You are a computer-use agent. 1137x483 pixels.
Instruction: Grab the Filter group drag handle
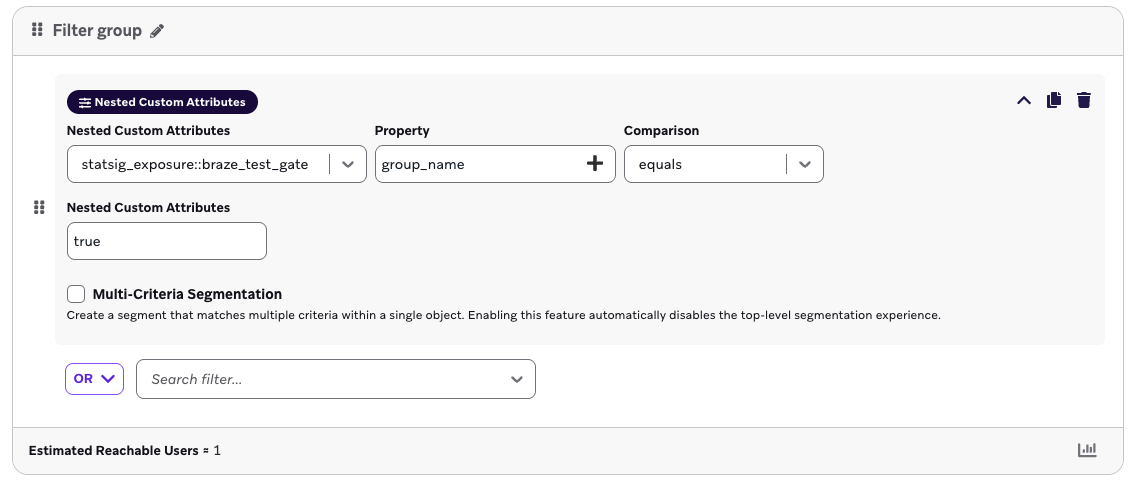point(37,30)
